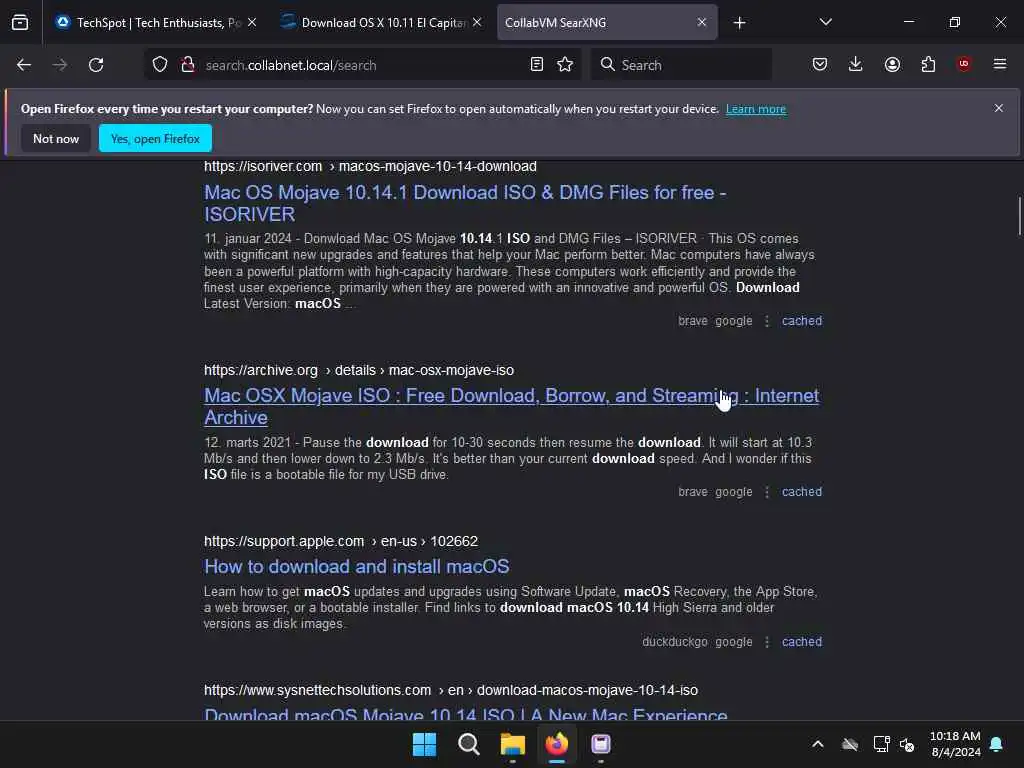Open Save to Pocket icon

(820, 65)
